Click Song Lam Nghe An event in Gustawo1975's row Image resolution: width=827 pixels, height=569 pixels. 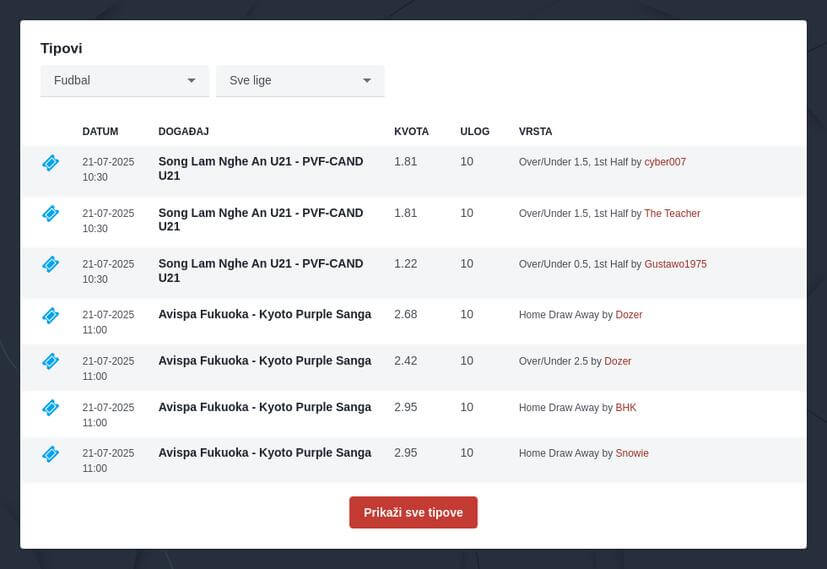[261, 271]
